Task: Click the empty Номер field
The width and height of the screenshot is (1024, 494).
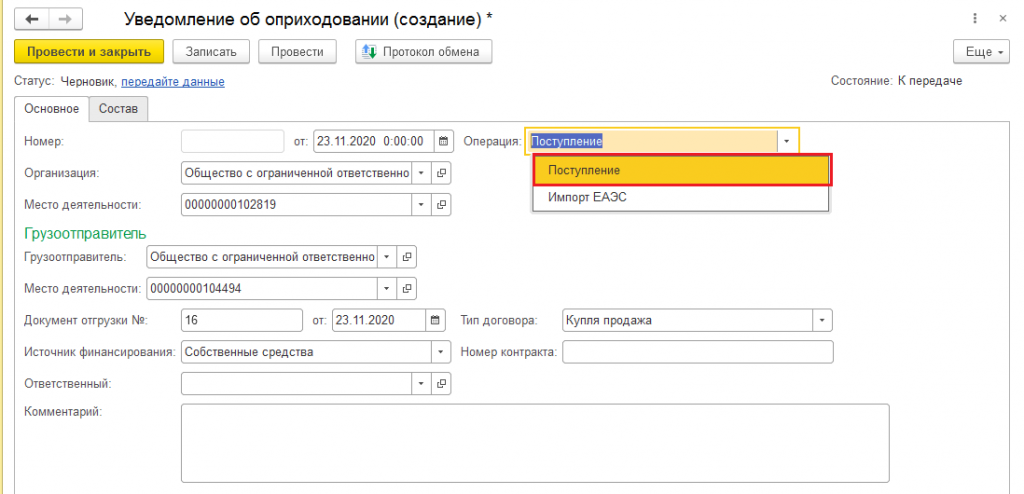Action: point(232,141)
